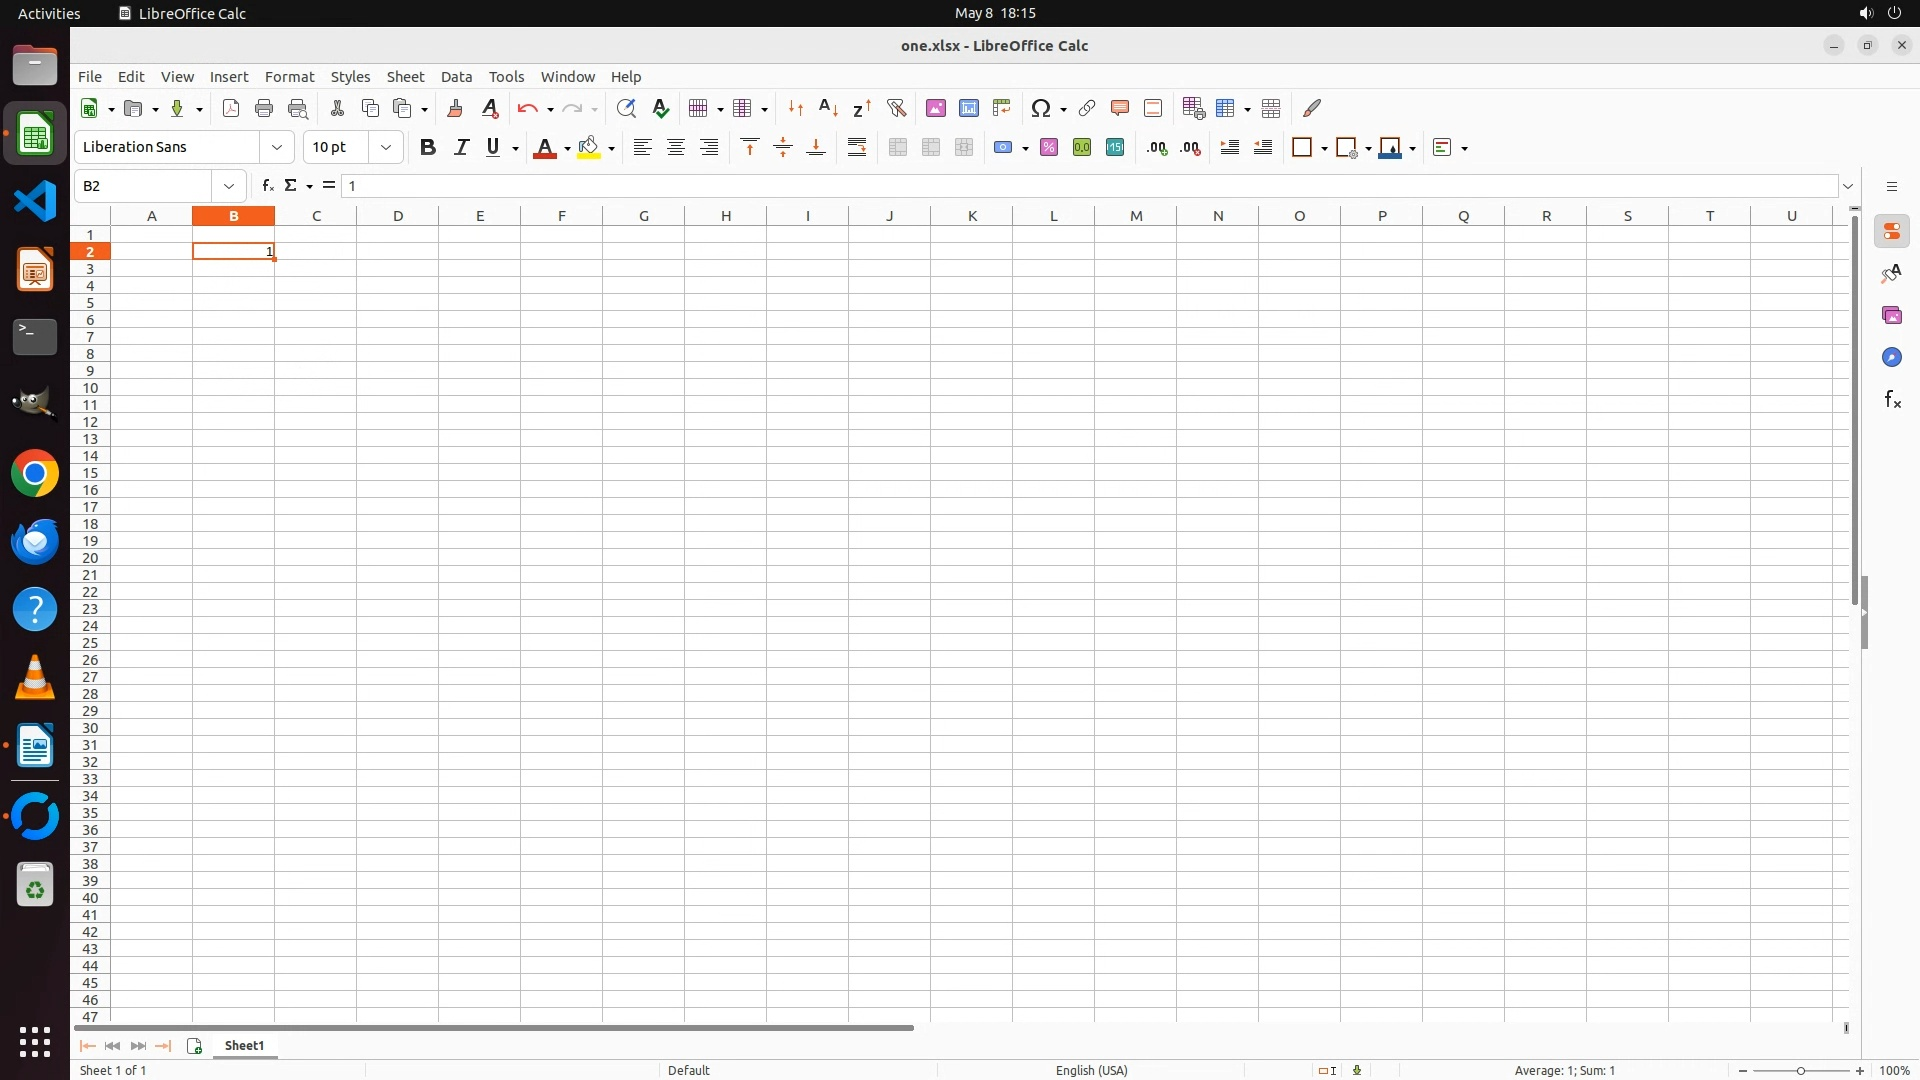Open the Functions sidebar panel icon

1892,400
